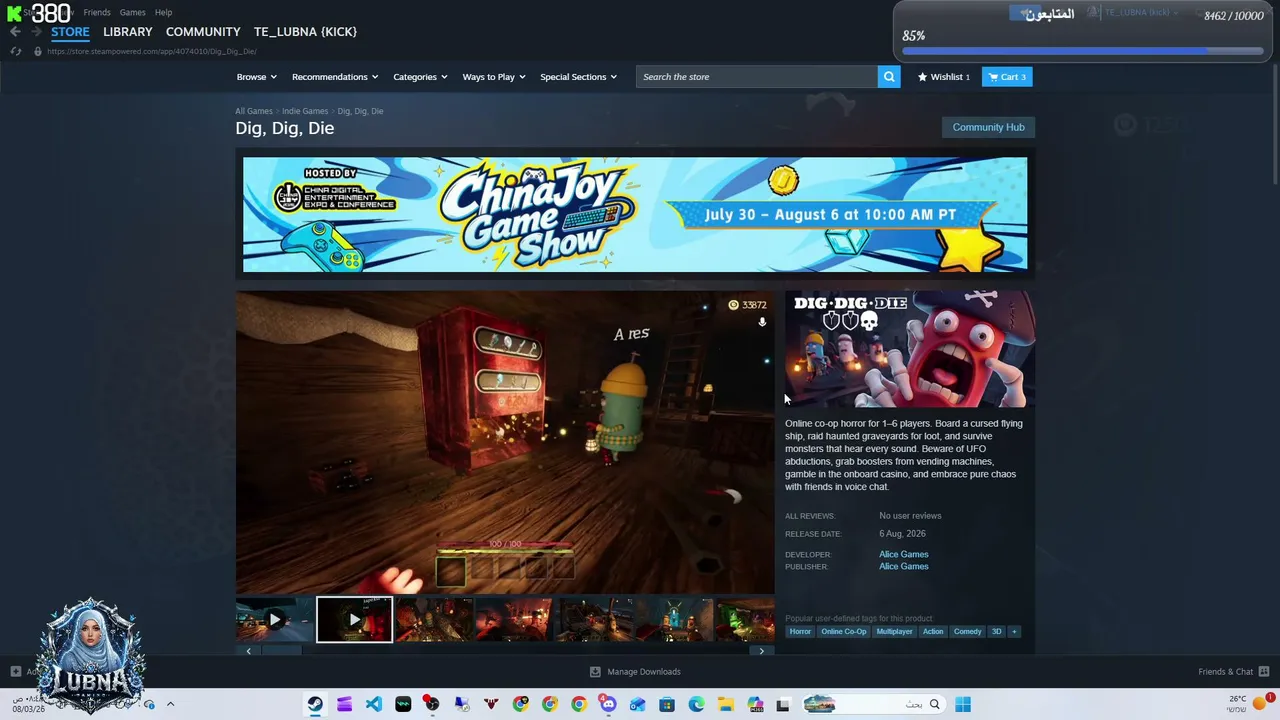Select the Comedy tag
This screenshot has height=720, width=1280.
968,632
